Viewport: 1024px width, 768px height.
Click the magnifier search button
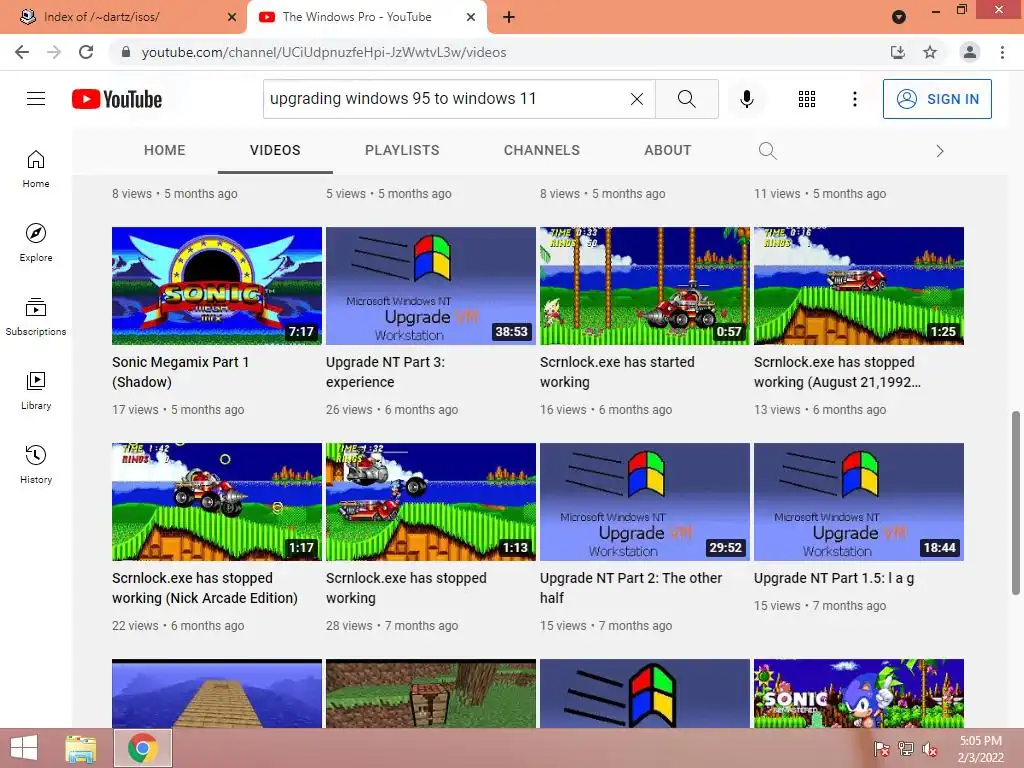click(x=686, y=99)
